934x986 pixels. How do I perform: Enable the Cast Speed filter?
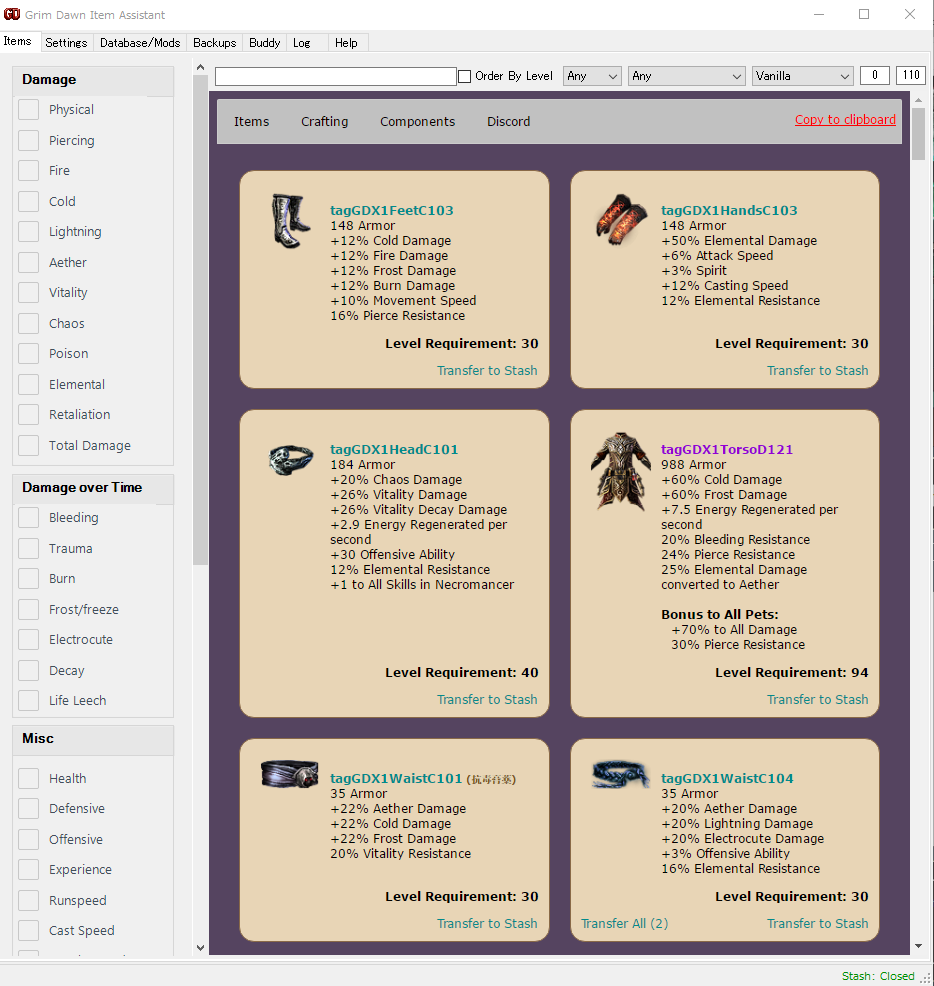[x=28, y=931]
